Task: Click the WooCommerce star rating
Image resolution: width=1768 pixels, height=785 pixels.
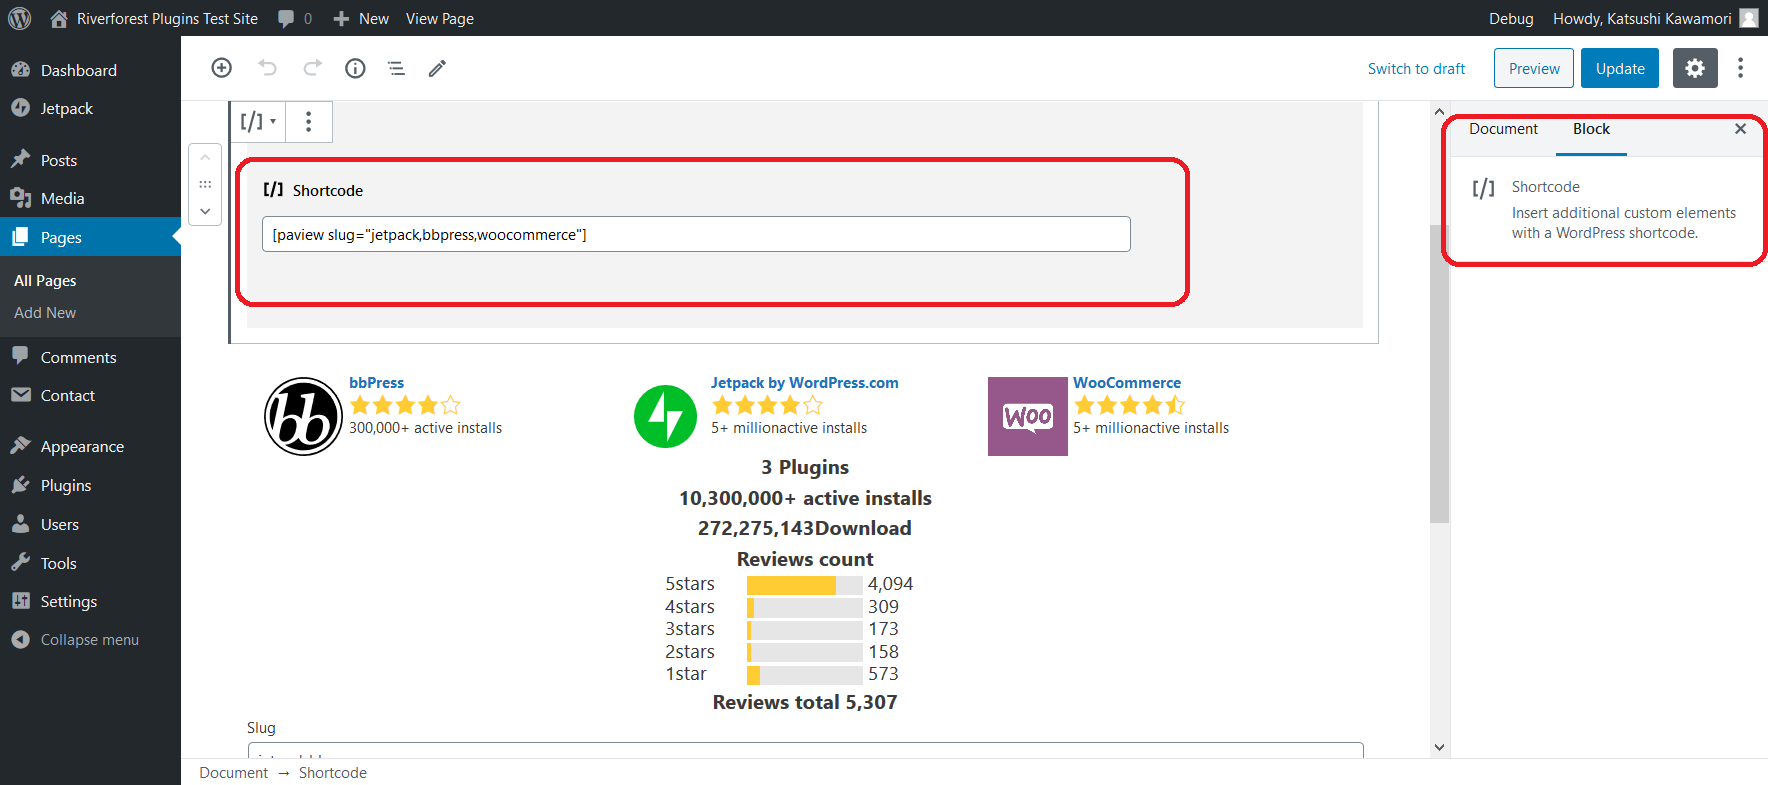Action: point(1130,405)
